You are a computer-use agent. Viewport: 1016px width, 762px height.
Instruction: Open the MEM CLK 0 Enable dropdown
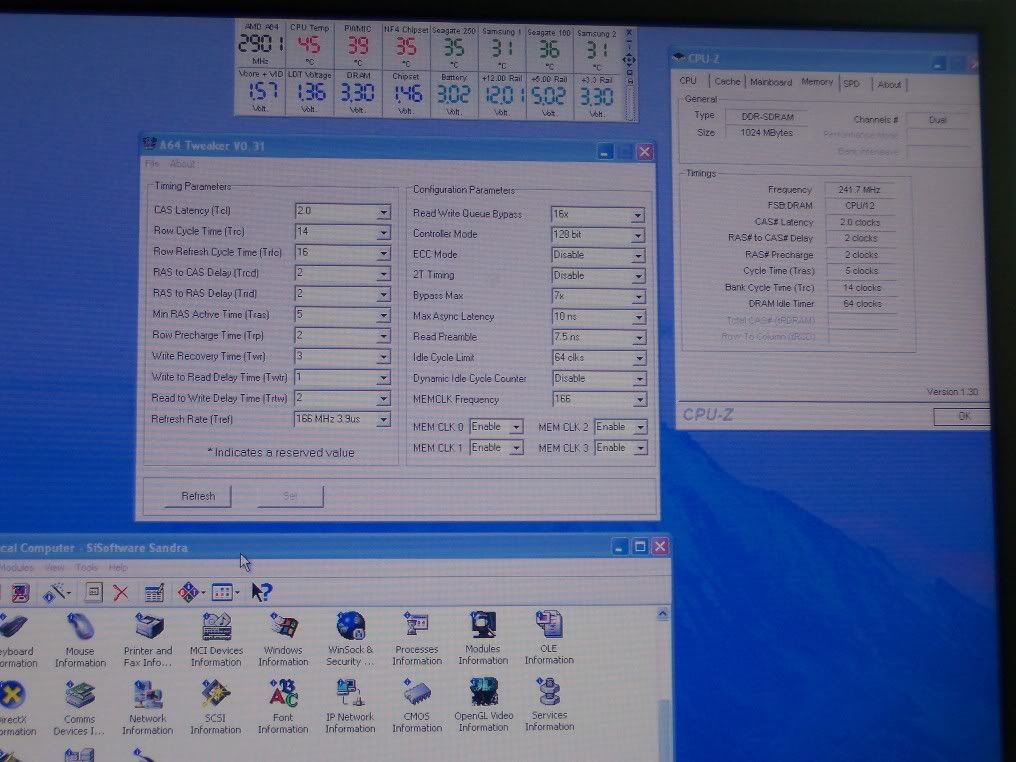pos(516,428)
